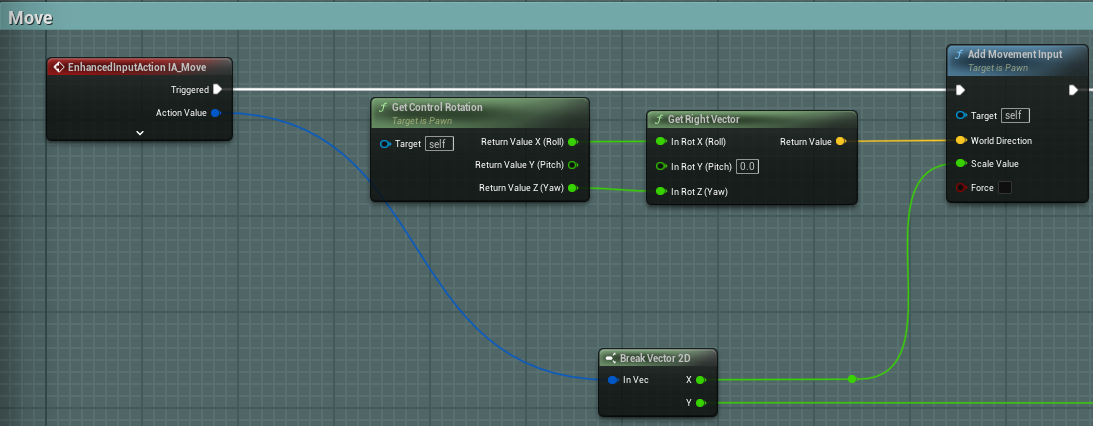Image resolution: width=1093 pixels, height=426 pixels.
Task: Click the function icon on Add Movement Input
Action: click(959, 54)
